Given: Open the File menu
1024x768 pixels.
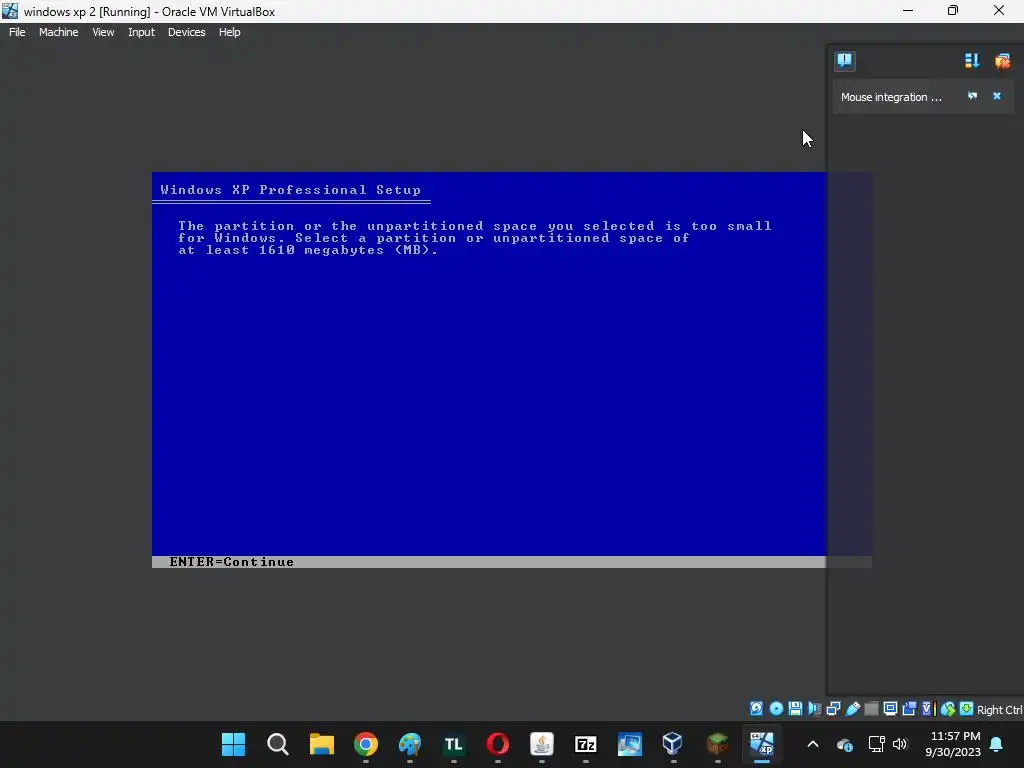Looking at the screenshot, I should tap(17, 32).
